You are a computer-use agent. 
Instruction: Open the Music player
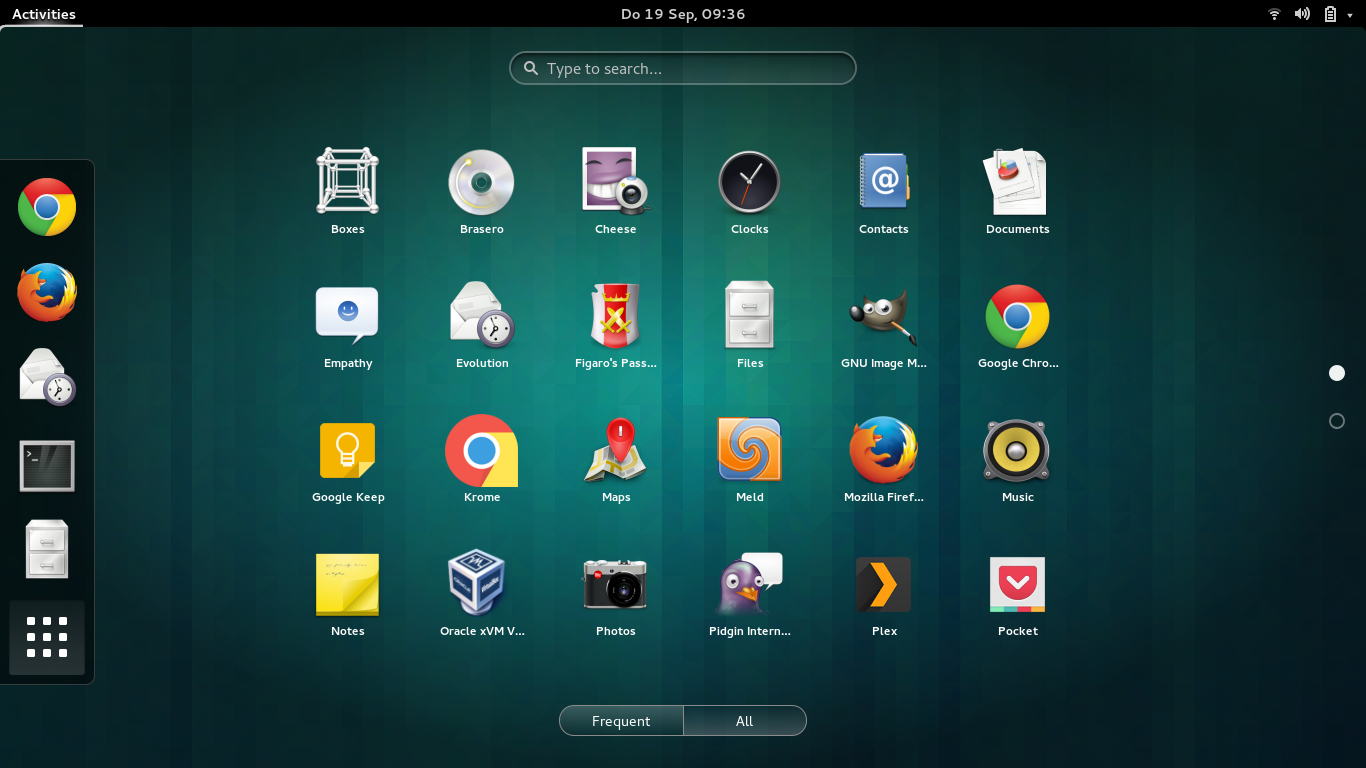point(1017,449)
